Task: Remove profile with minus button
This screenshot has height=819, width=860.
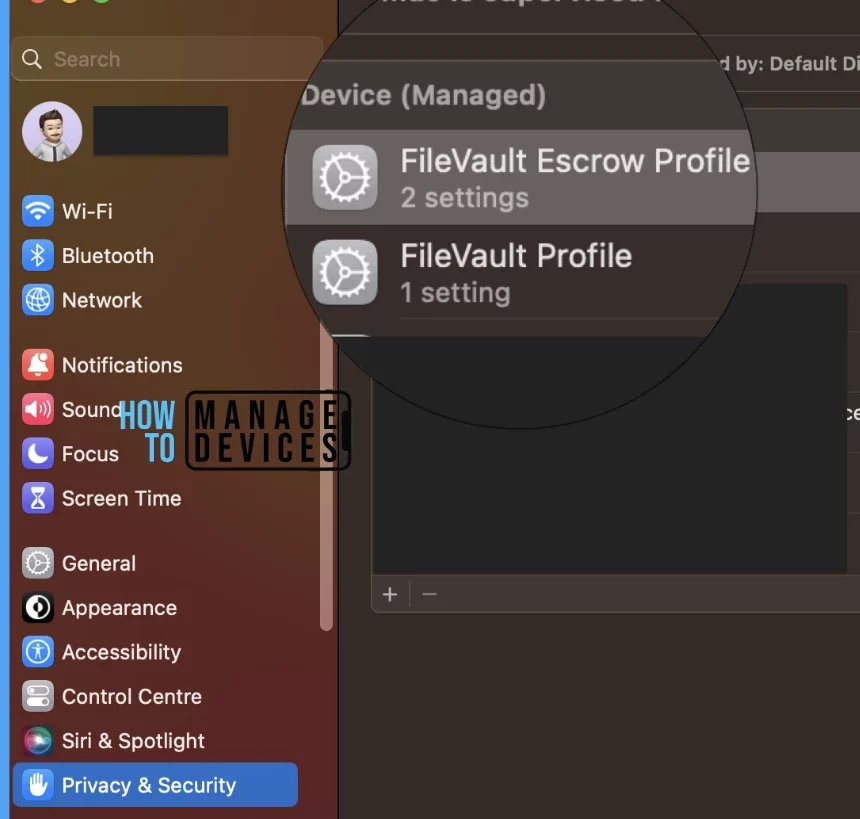Action: click(x=429, y=594)
